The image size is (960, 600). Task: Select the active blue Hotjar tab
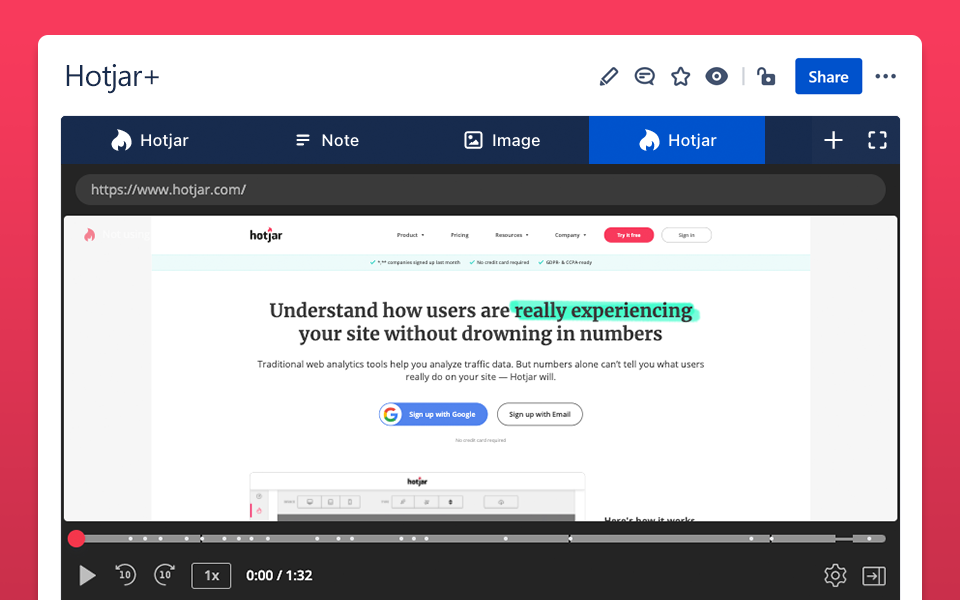(x=677, y=140)
